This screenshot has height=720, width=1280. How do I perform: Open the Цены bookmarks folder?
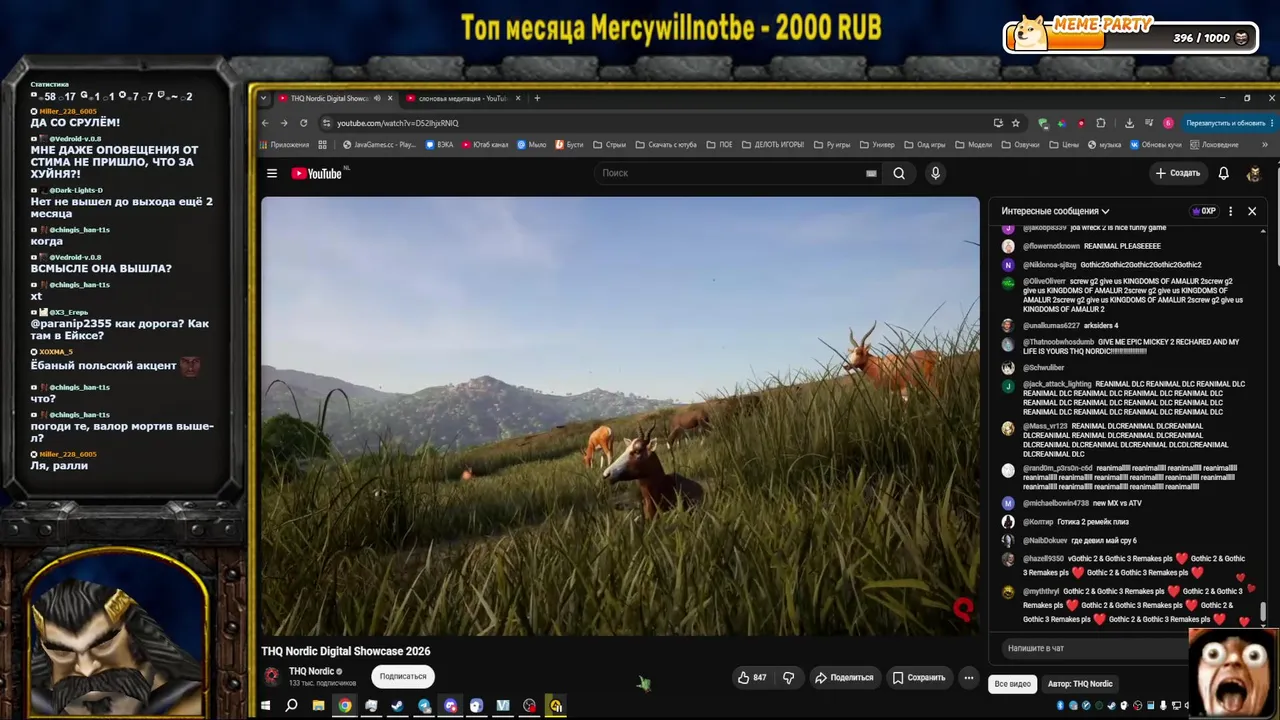pyautogui.click(x=1064, y=145)
